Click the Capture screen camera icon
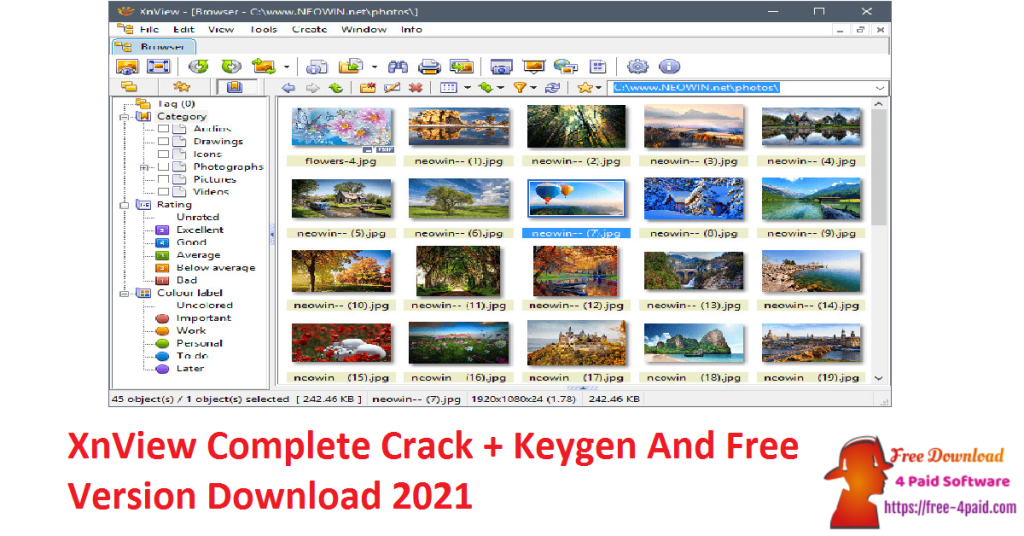 tap(501, 67)
